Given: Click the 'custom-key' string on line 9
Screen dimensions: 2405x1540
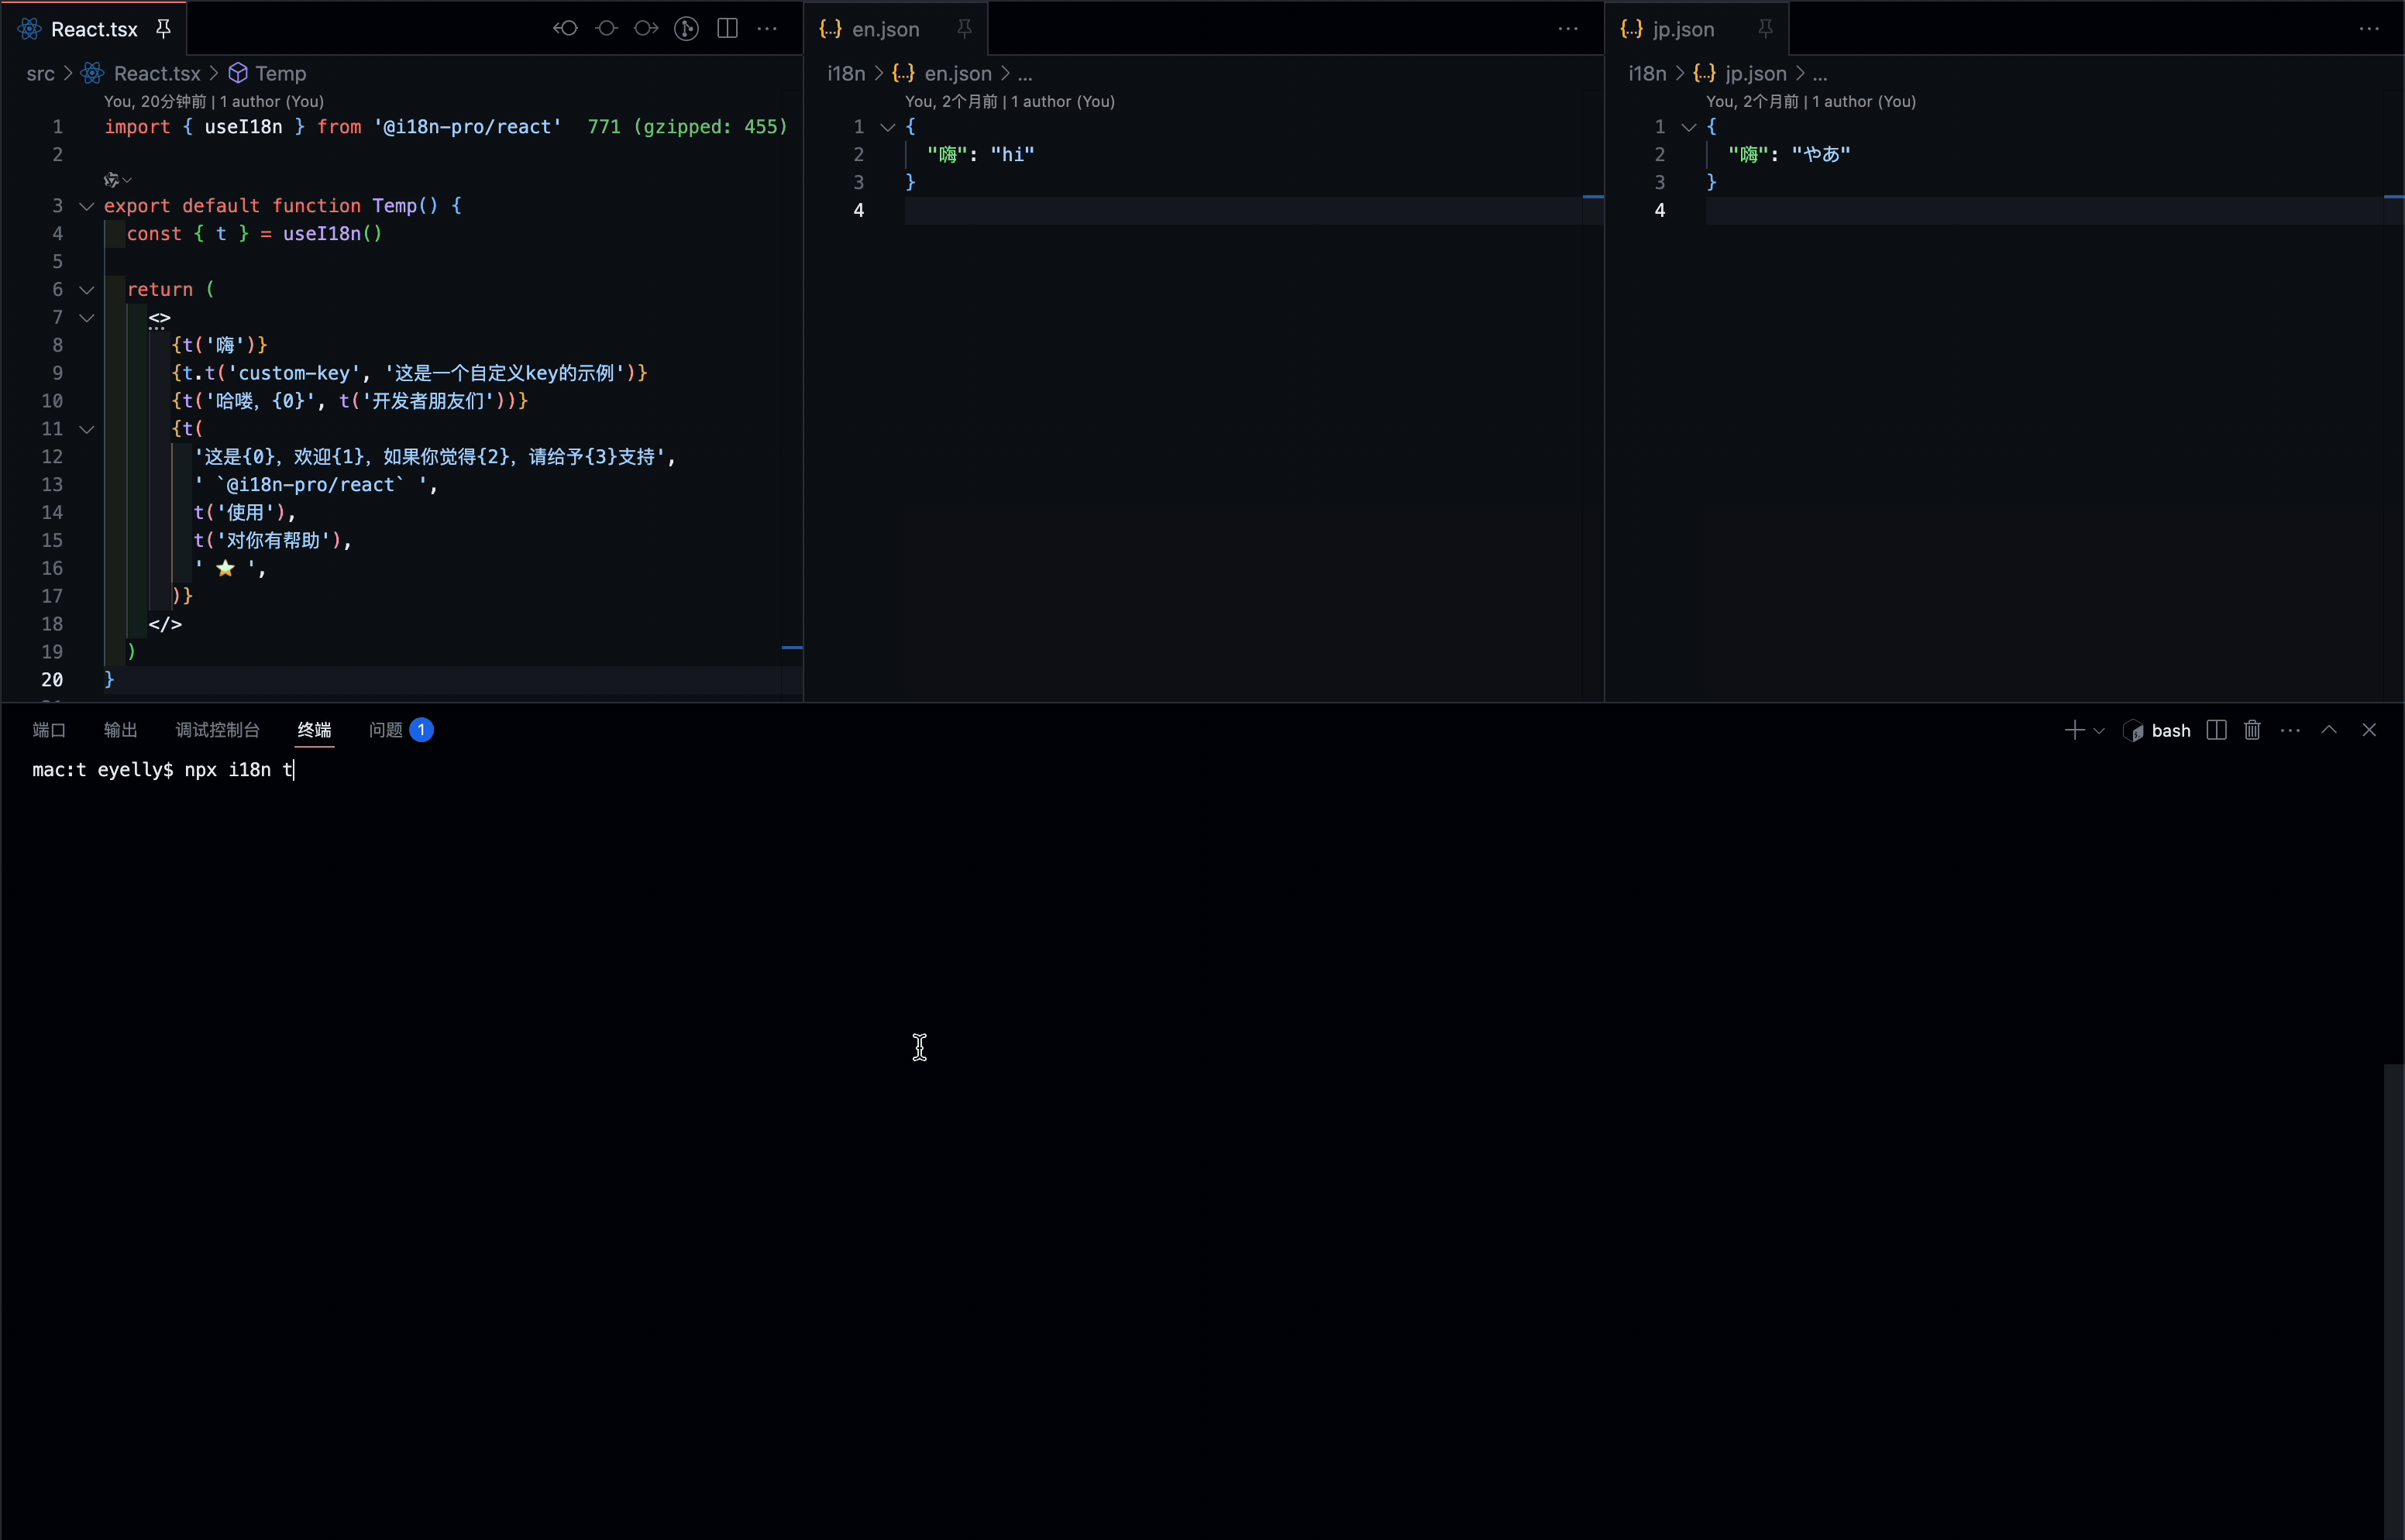Looking at the screenshot, I should point(294,373).
